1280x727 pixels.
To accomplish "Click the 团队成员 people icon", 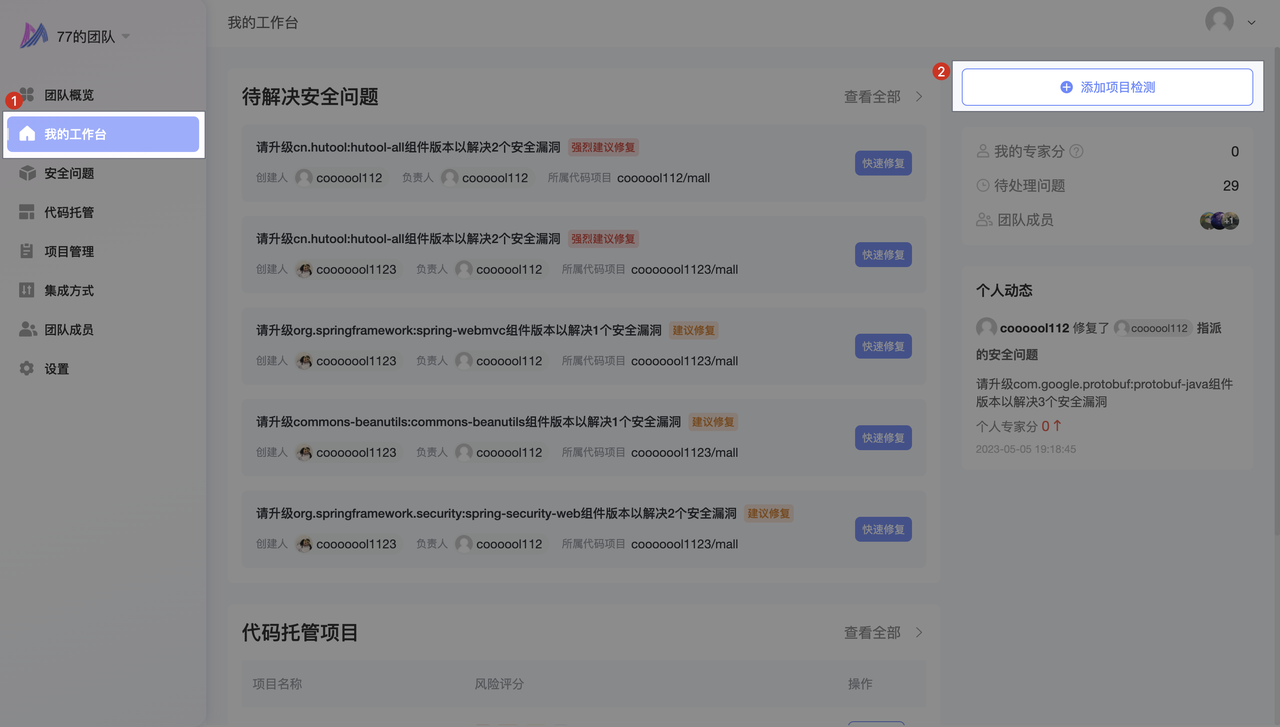I will pos(27,329).
